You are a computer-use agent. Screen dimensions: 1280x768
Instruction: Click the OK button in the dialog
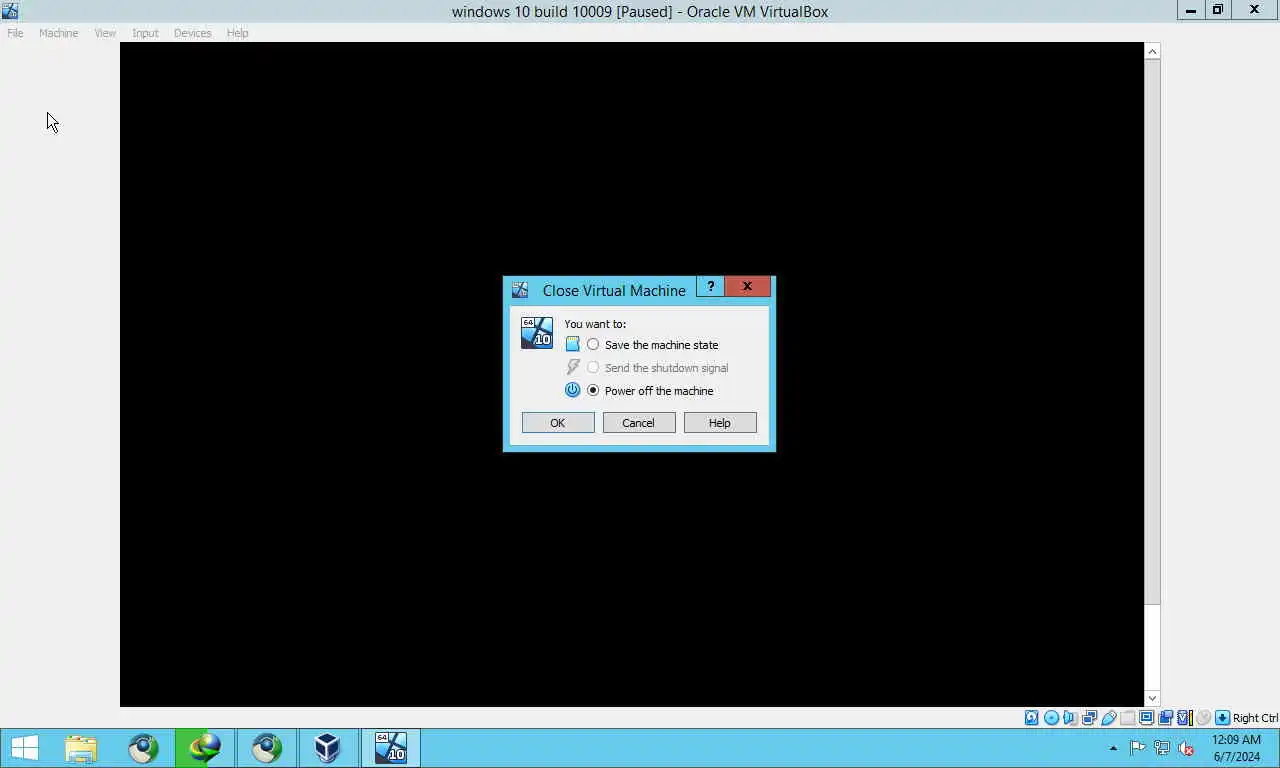558,423
